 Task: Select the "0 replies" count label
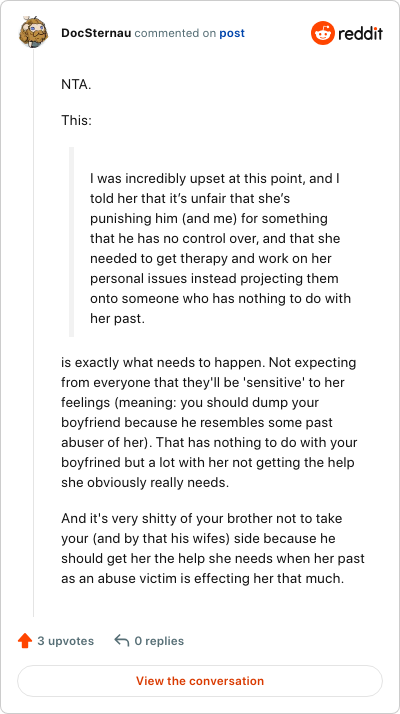159,641
